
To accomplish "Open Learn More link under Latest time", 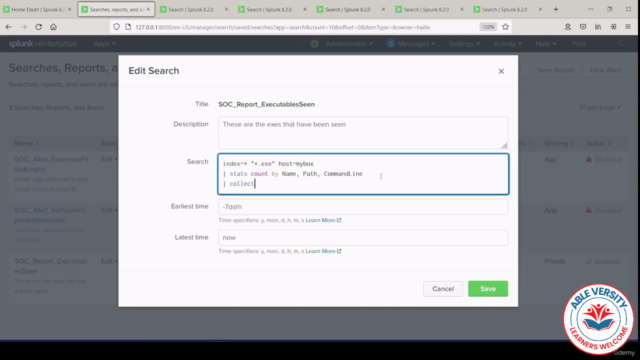I will pos(323,251).
